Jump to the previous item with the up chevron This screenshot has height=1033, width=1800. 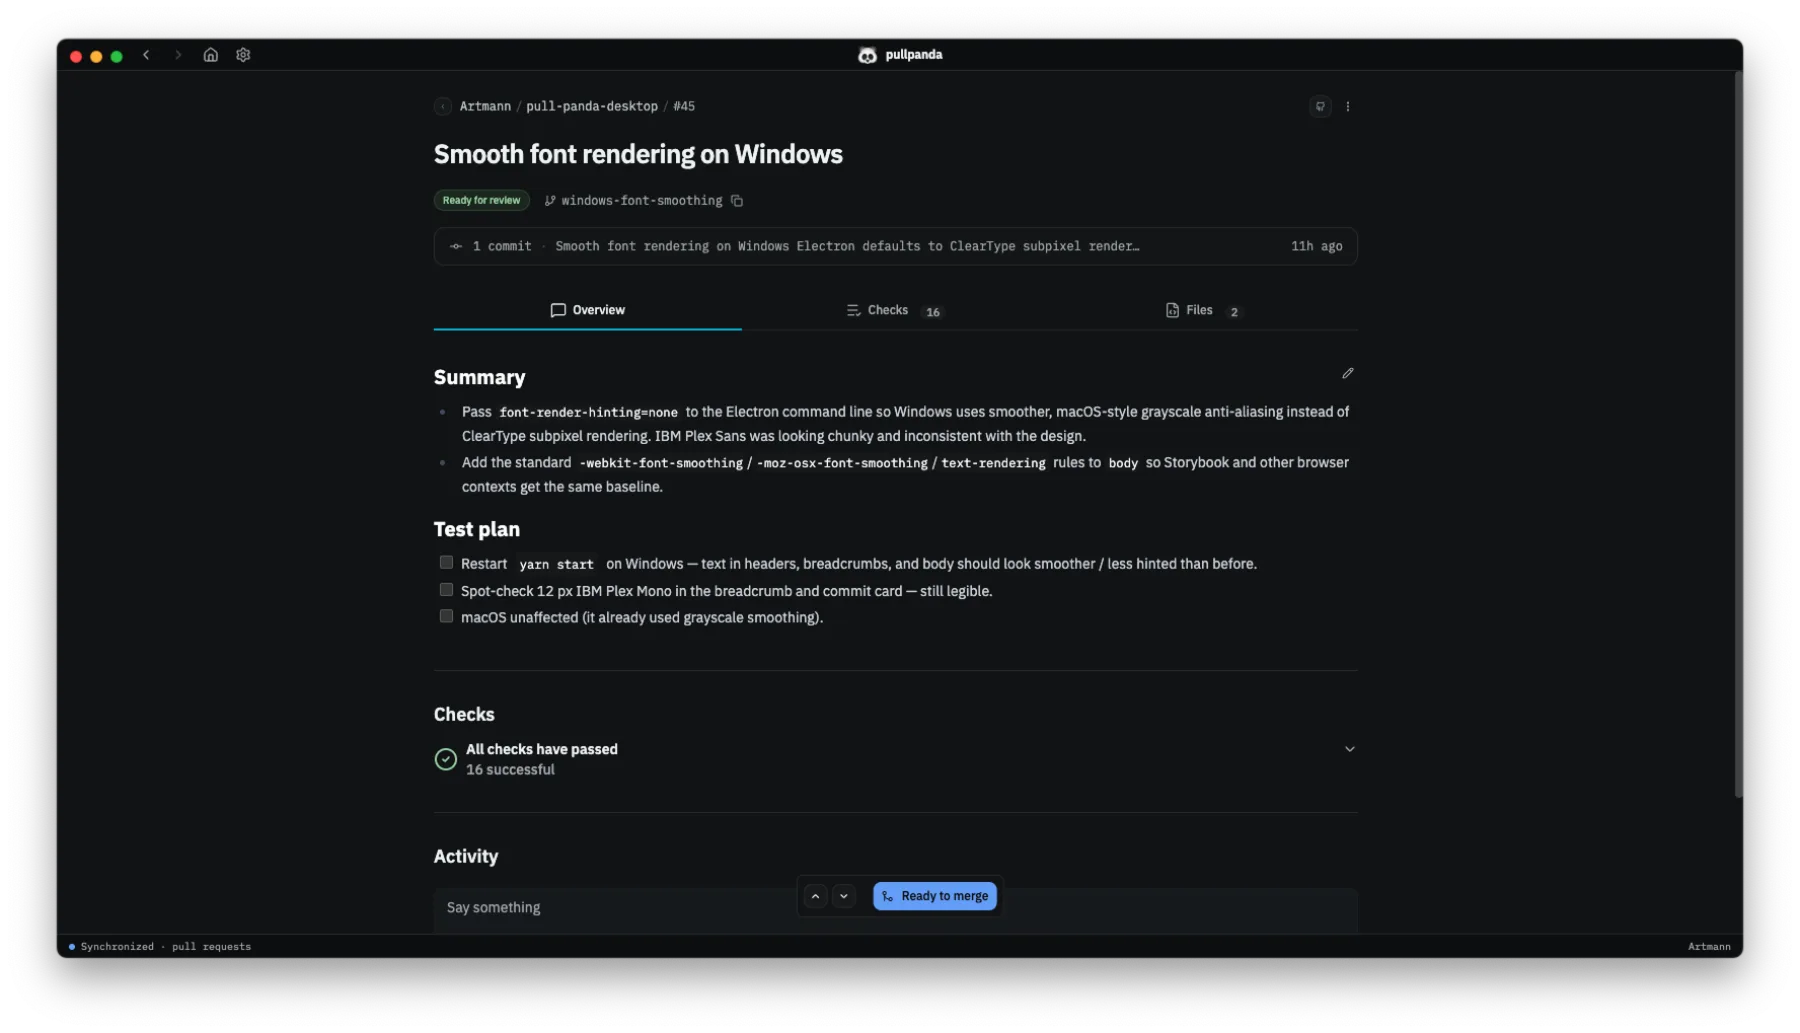click(815, 896)
